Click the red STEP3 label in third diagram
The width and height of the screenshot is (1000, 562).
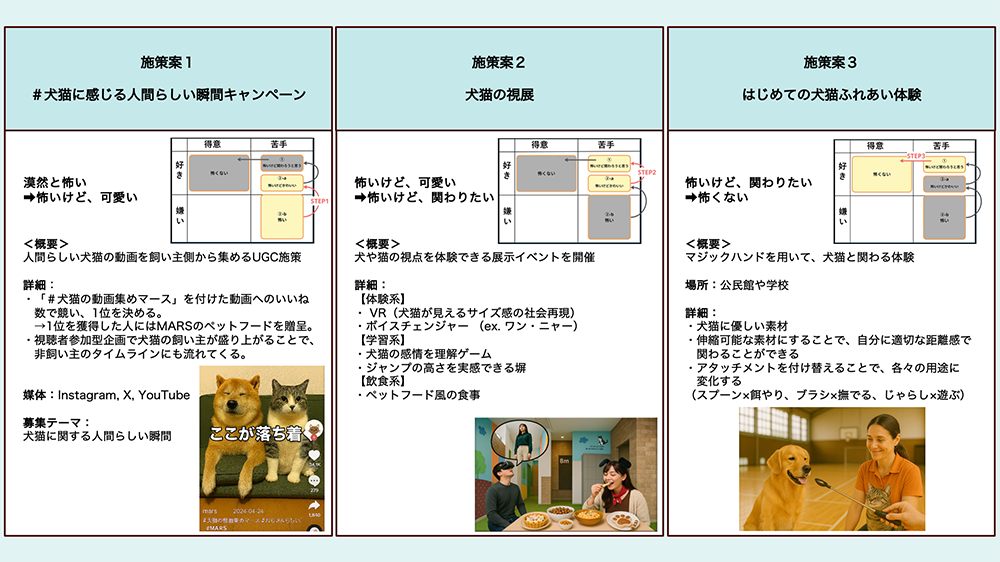[x=915, y=156]
